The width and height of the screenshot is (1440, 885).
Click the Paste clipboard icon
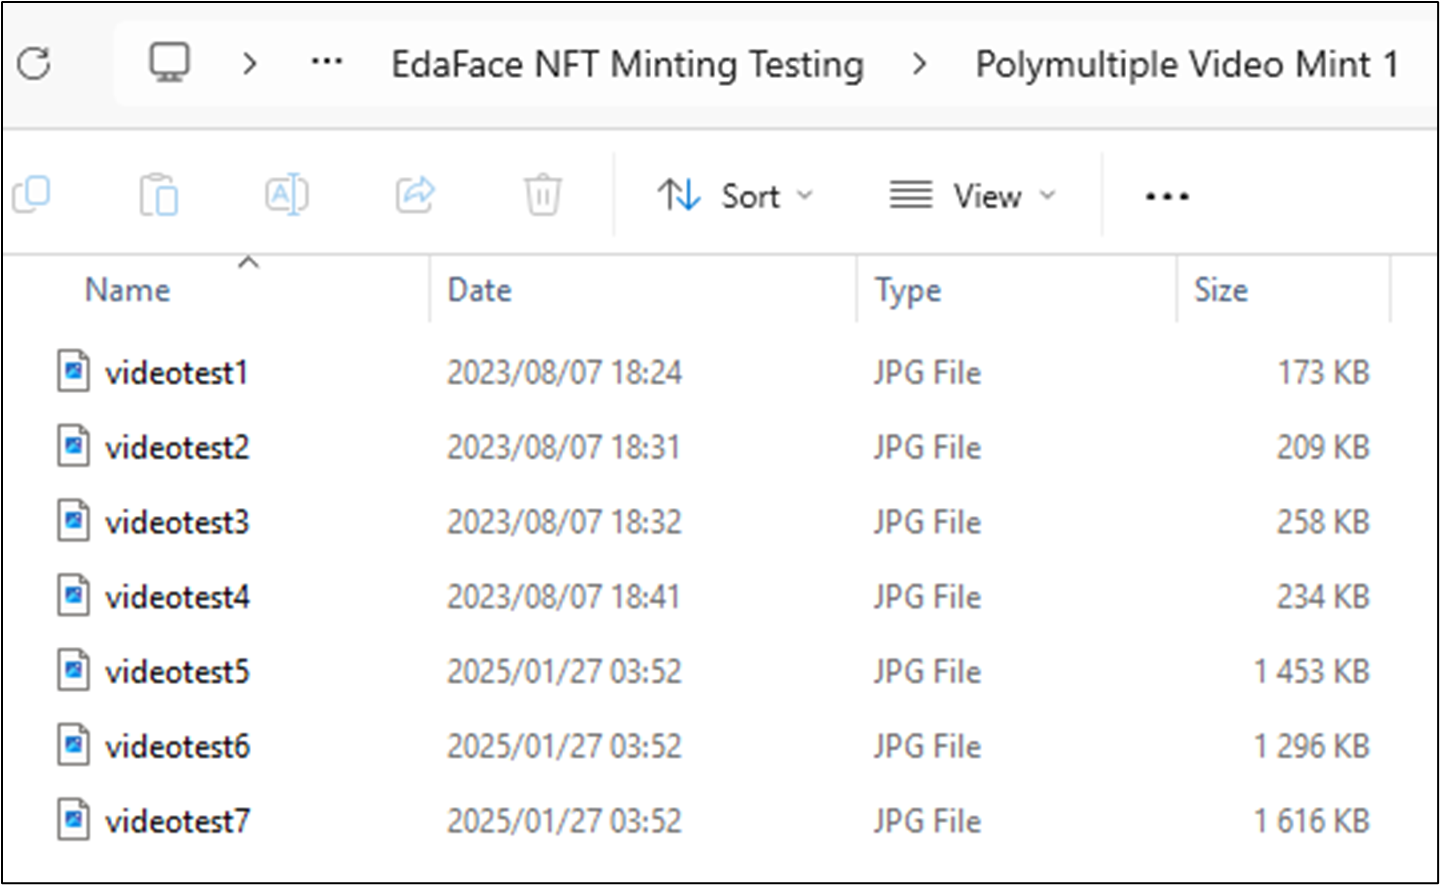pyautogui.click(x=159, y=194)
